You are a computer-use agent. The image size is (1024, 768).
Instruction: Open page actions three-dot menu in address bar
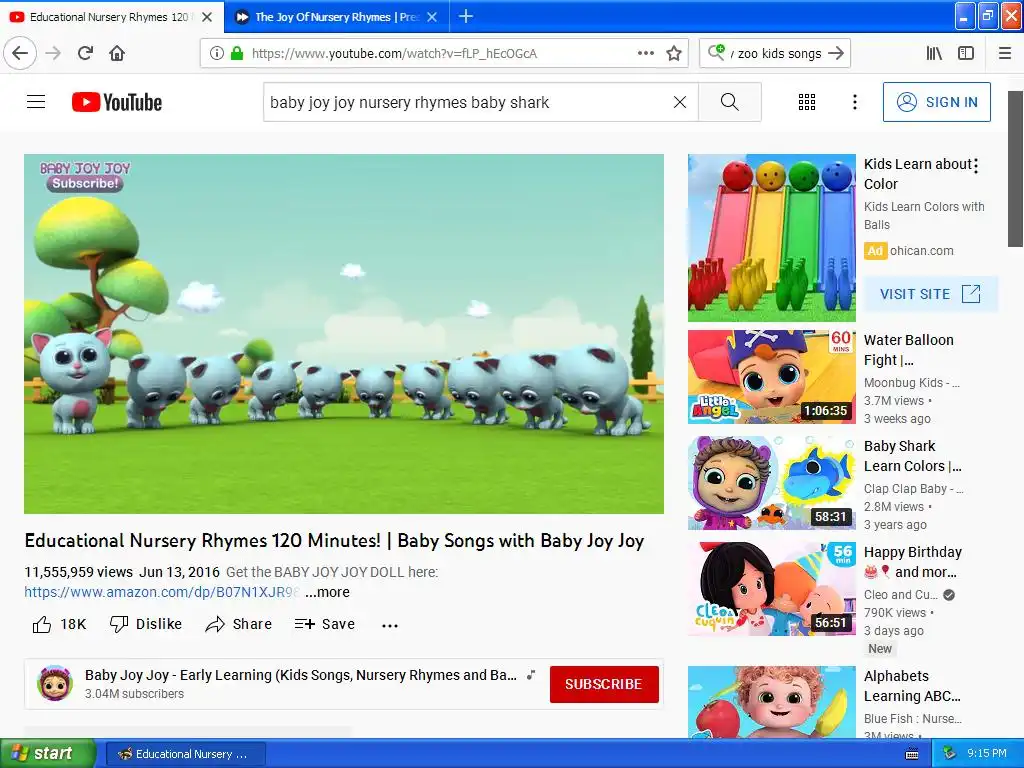click(645, 53)
